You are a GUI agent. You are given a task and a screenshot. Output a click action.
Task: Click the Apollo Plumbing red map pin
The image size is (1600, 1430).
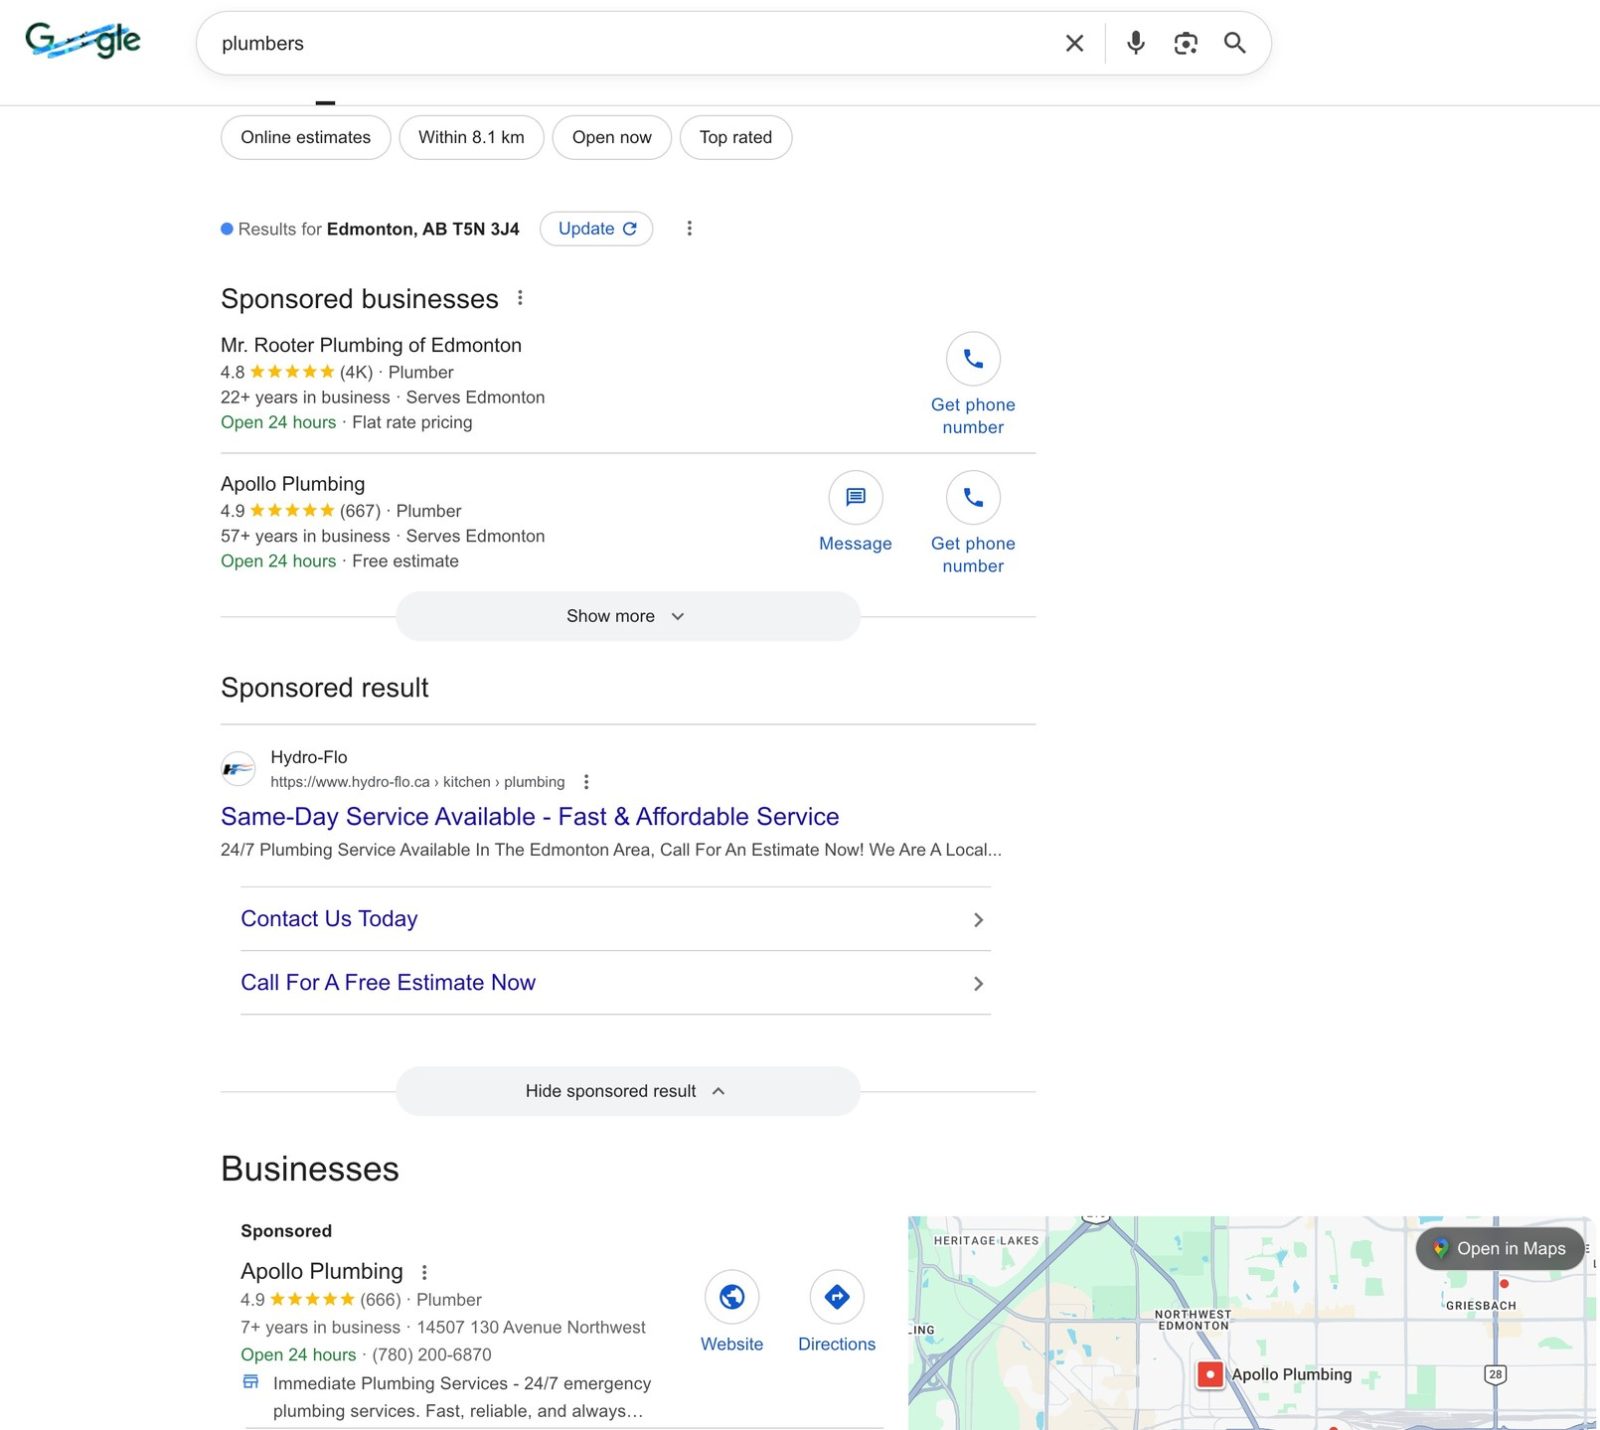(x=1210, y=1374)
